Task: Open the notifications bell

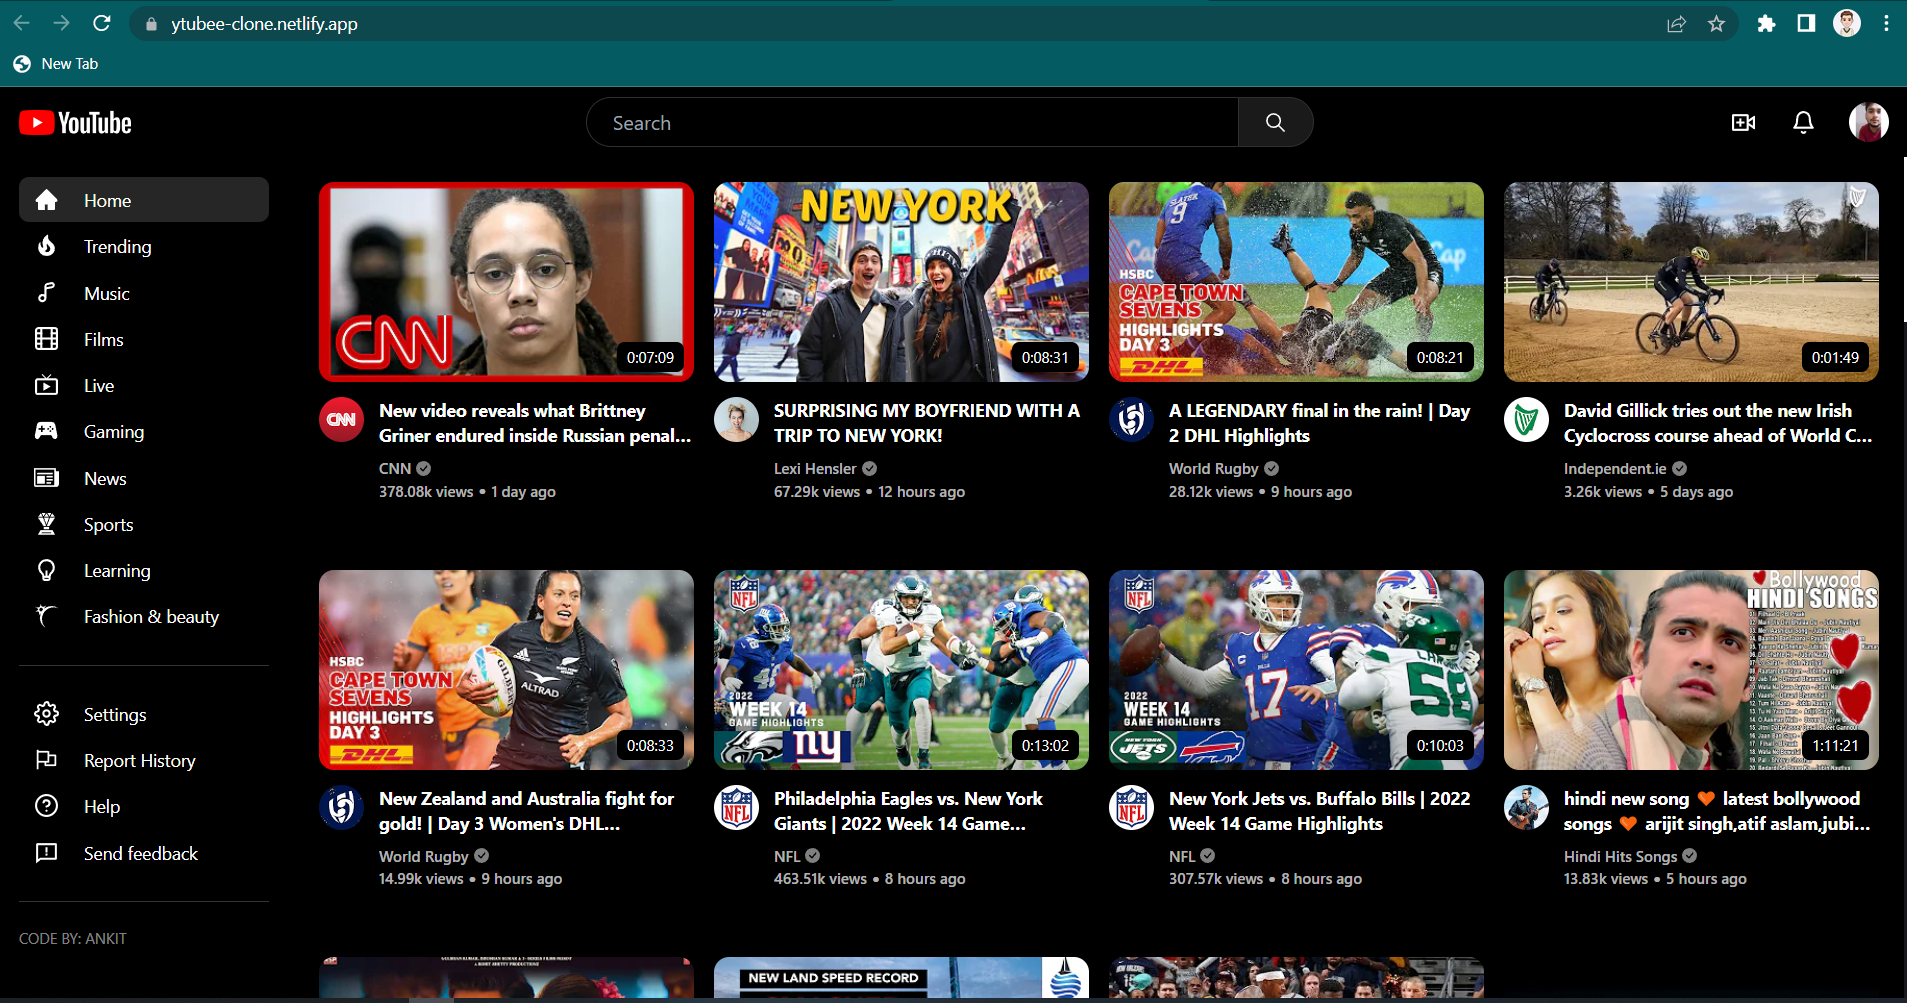Action: coord(1803,122)
